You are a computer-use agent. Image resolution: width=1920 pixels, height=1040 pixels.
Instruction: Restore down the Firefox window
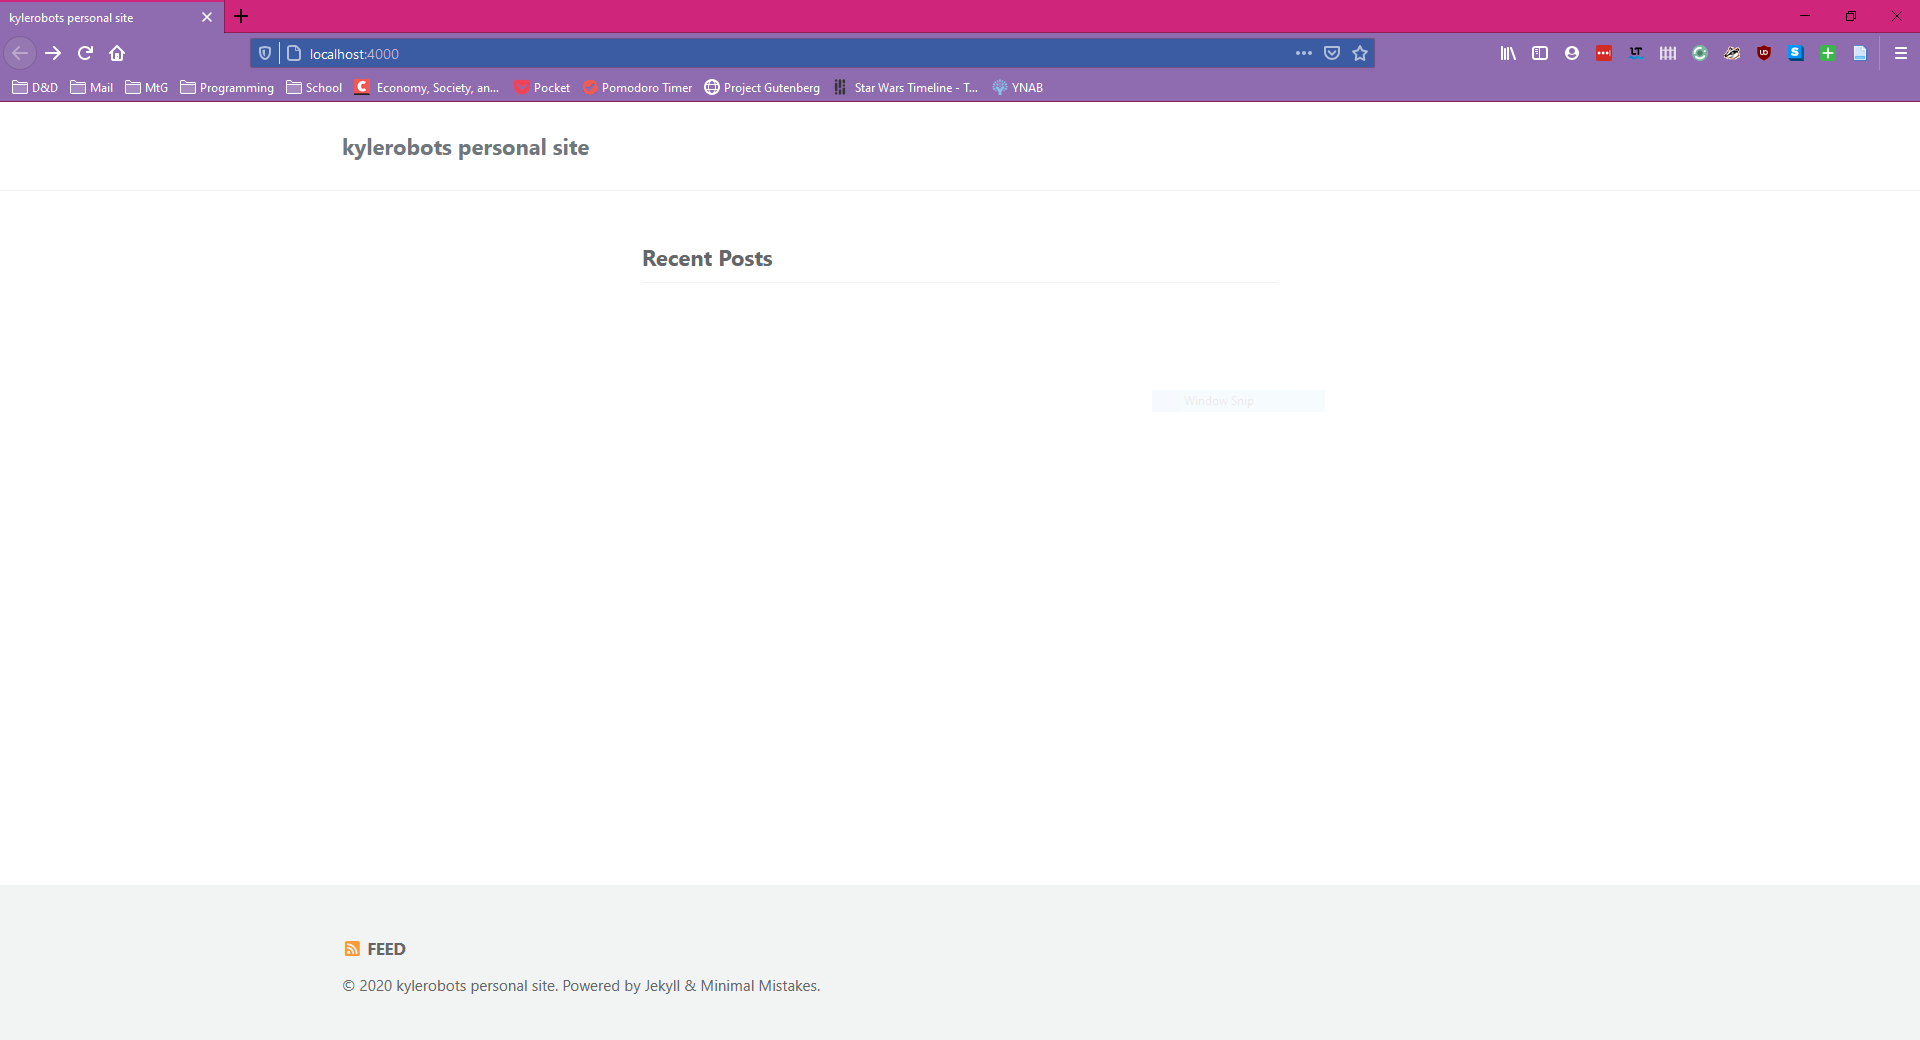[1851, 16]
